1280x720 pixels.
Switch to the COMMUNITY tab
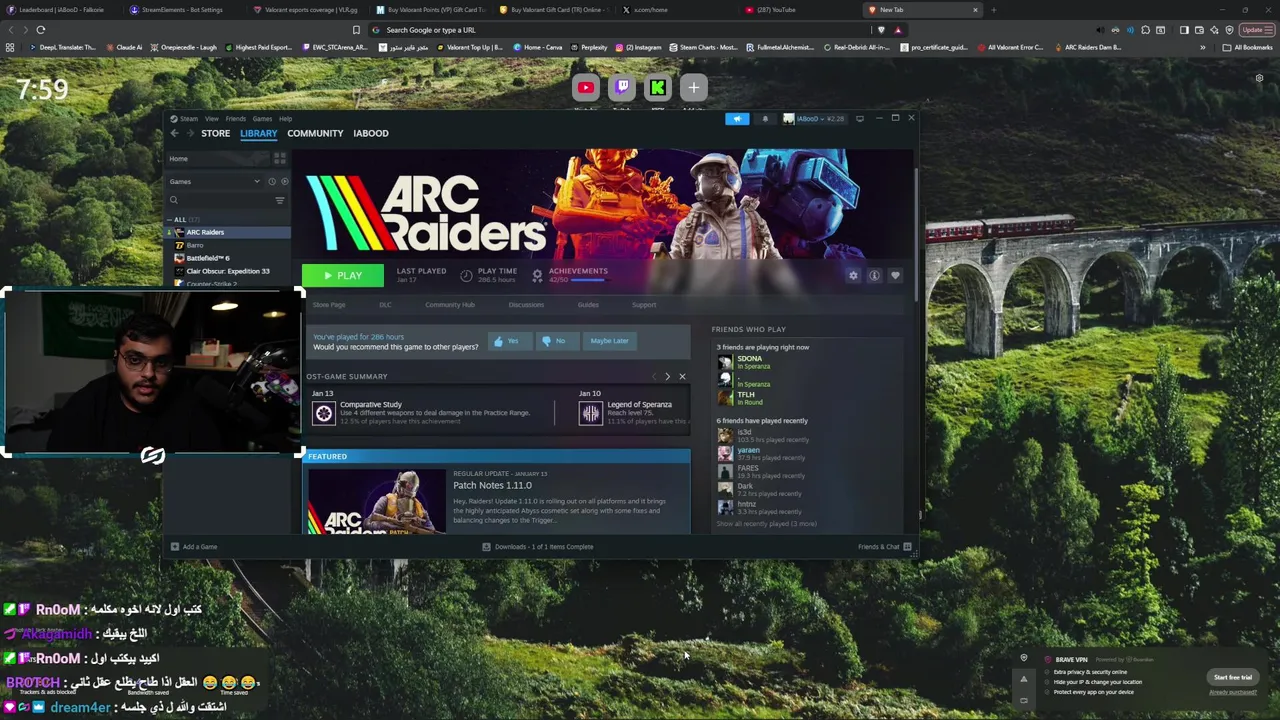click(x=315, y=133)
